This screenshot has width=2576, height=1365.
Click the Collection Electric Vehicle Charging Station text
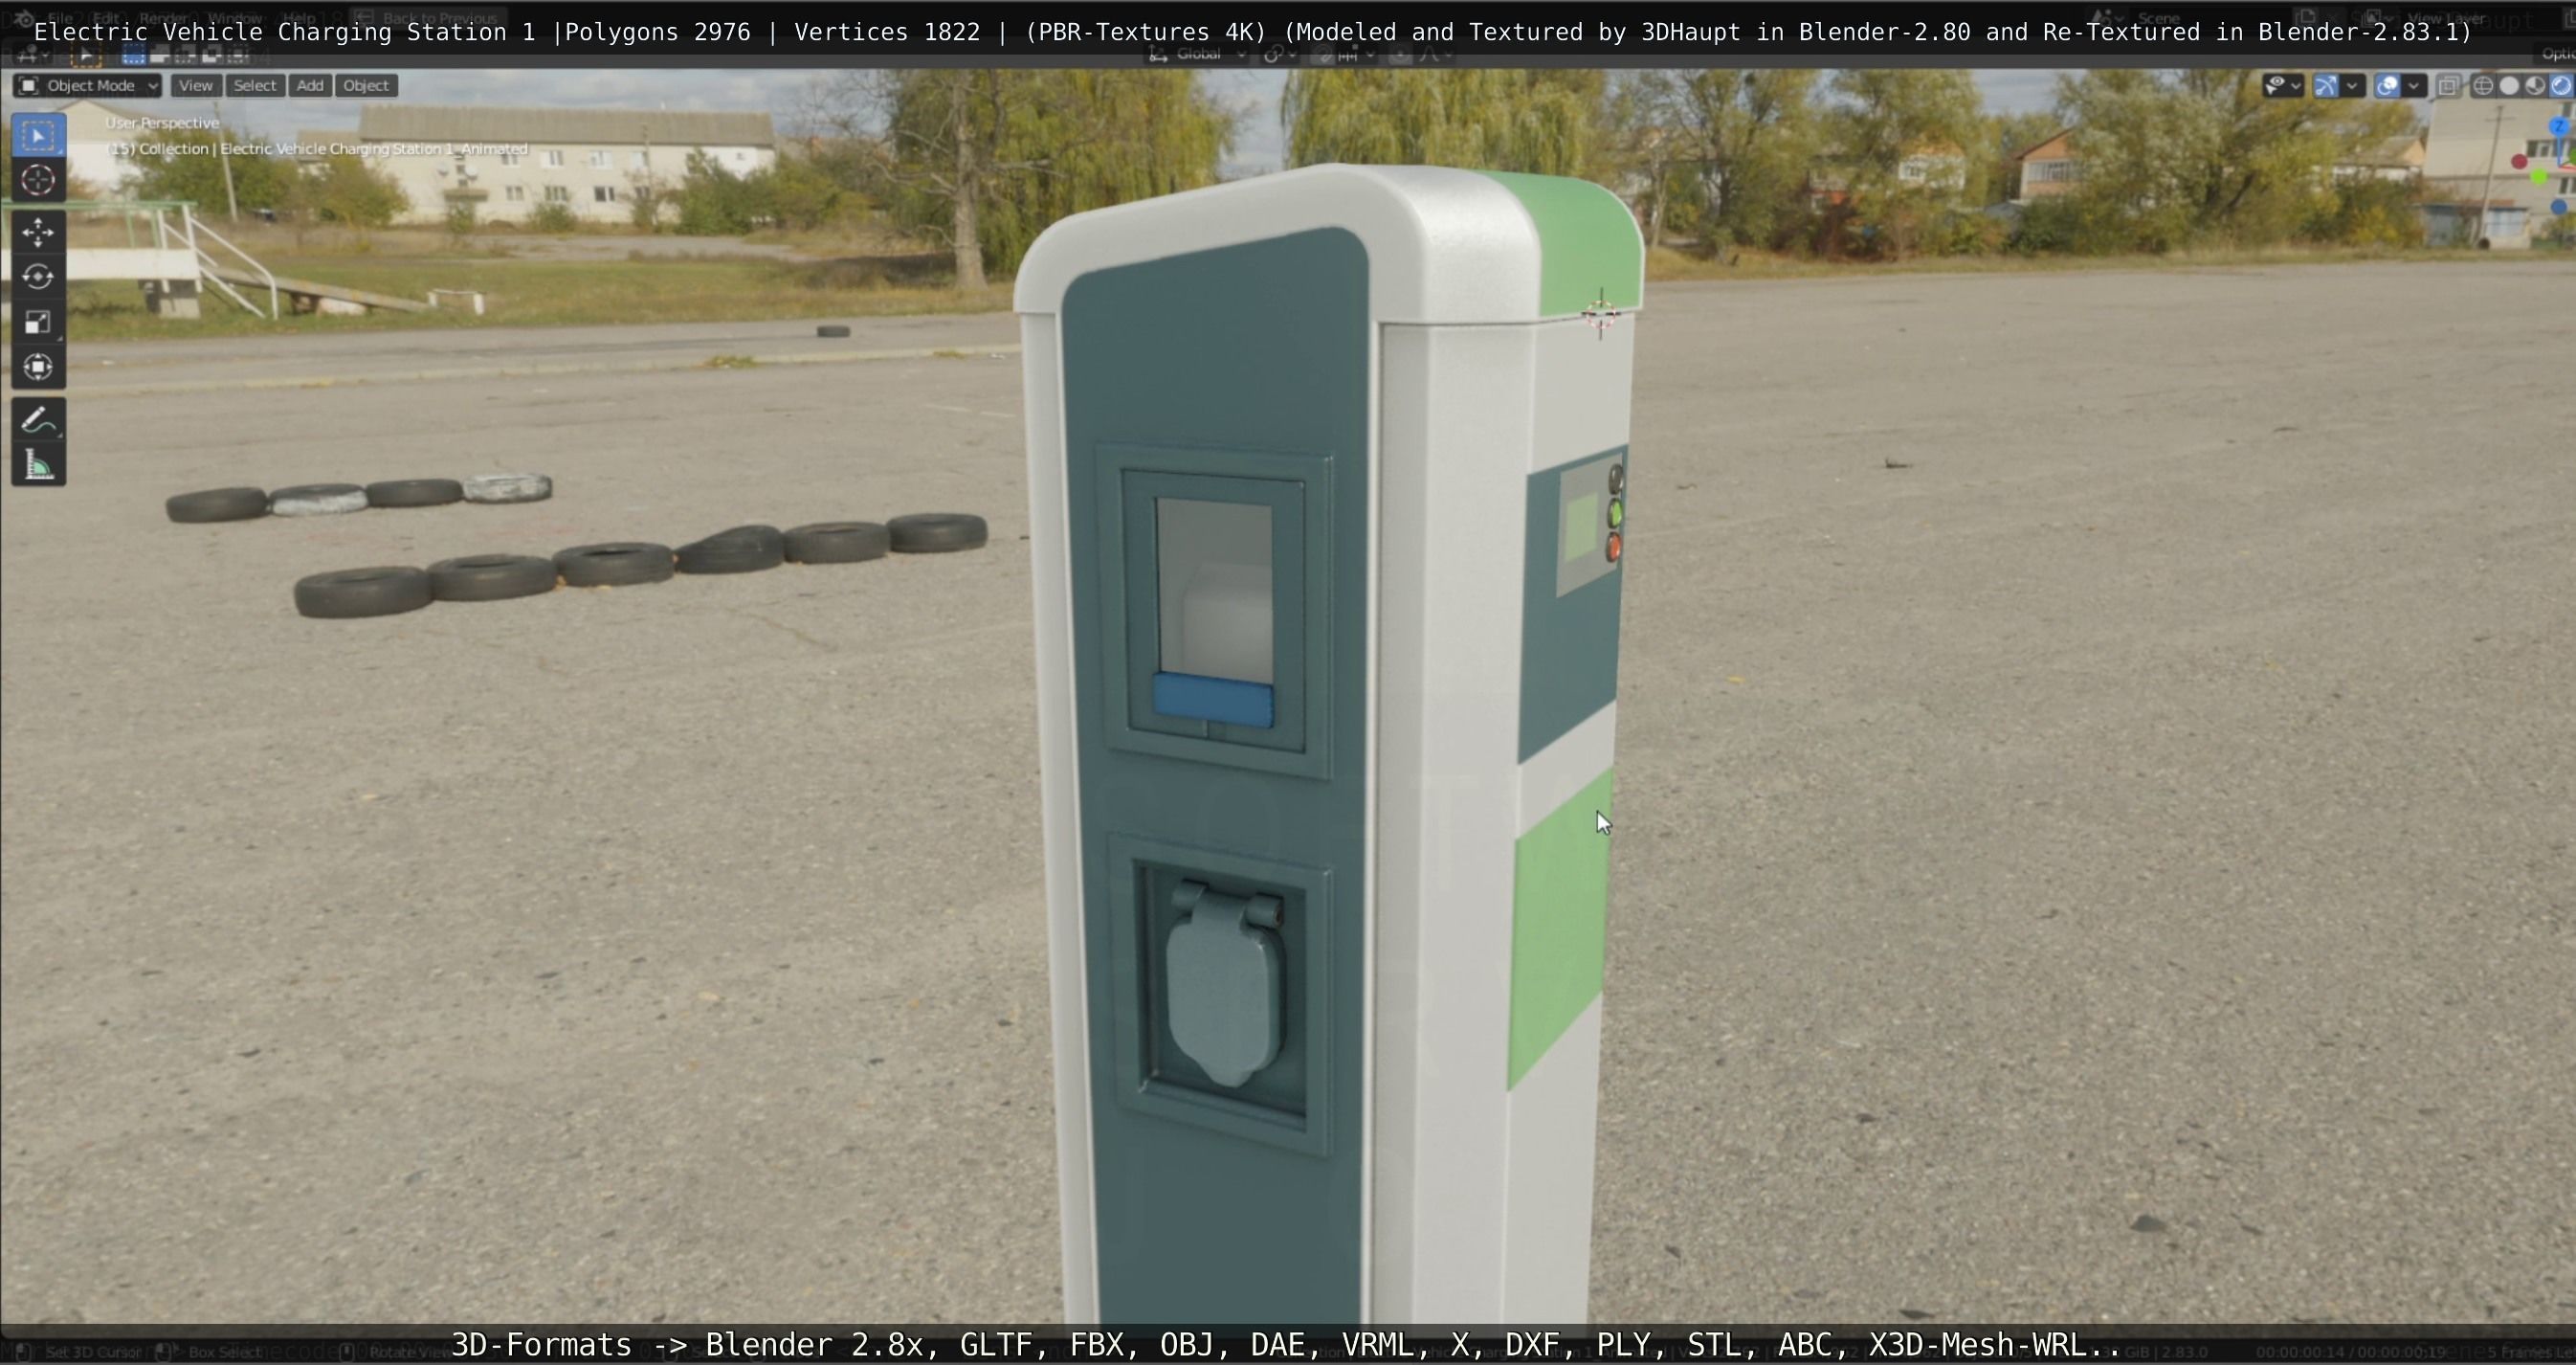(x=318, y=149)
